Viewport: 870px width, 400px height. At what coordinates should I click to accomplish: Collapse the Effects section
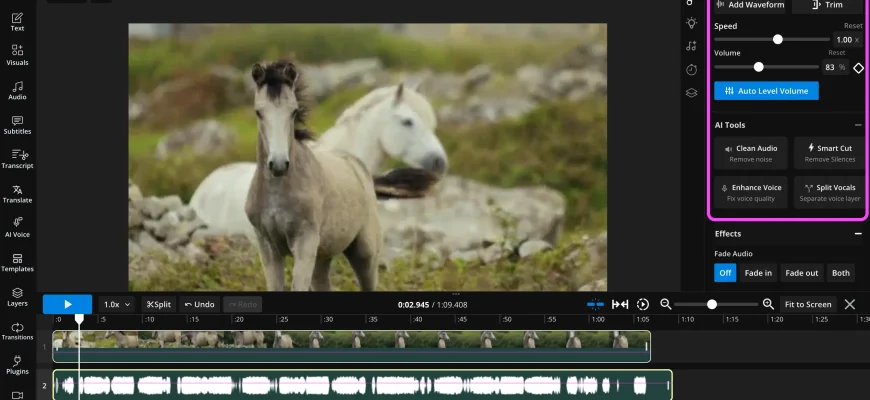tap(858, 234)
